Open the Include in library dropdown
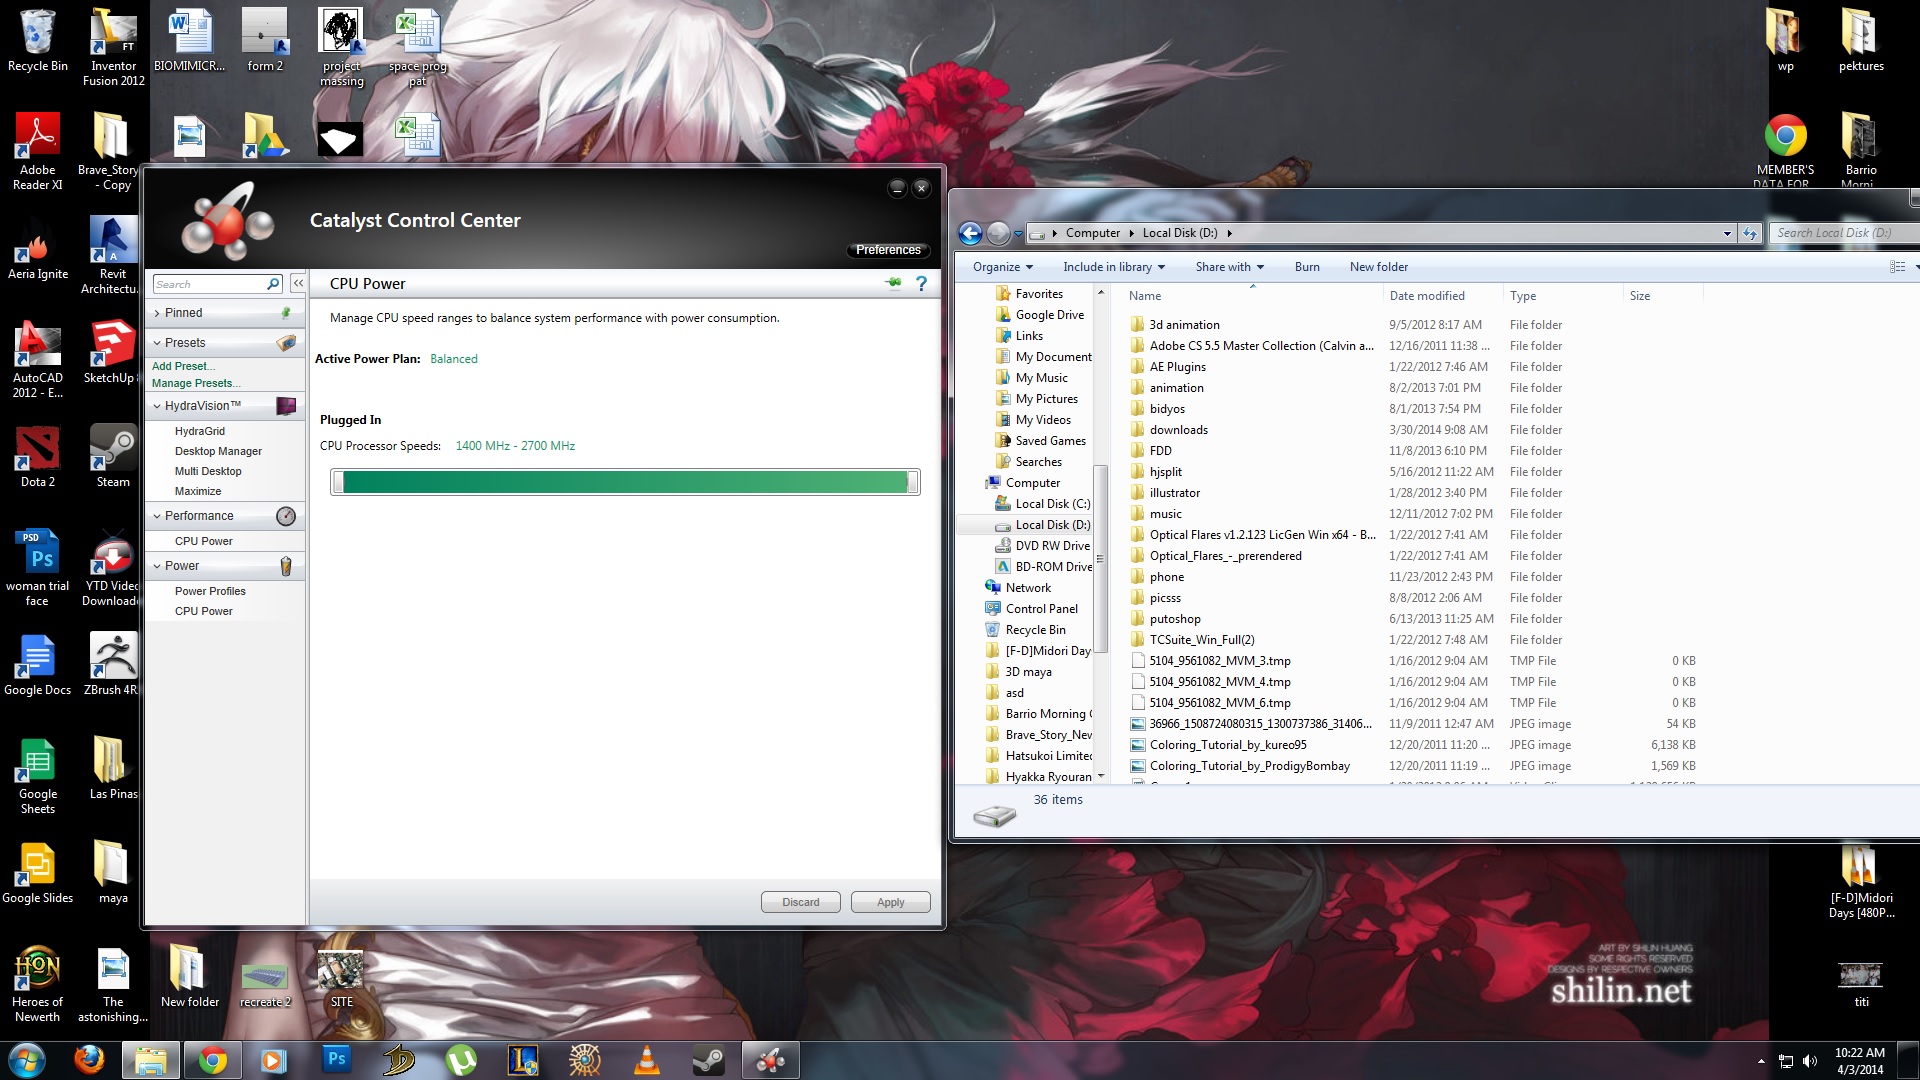The image size is (1920, 1080). (1114, 267)
